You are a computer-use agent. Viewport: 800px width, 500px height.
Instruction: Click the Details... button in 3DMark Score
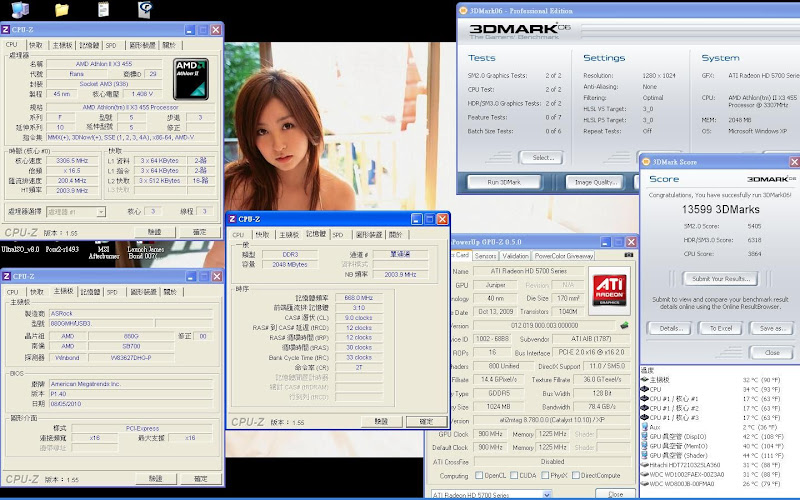coord(671,328)
